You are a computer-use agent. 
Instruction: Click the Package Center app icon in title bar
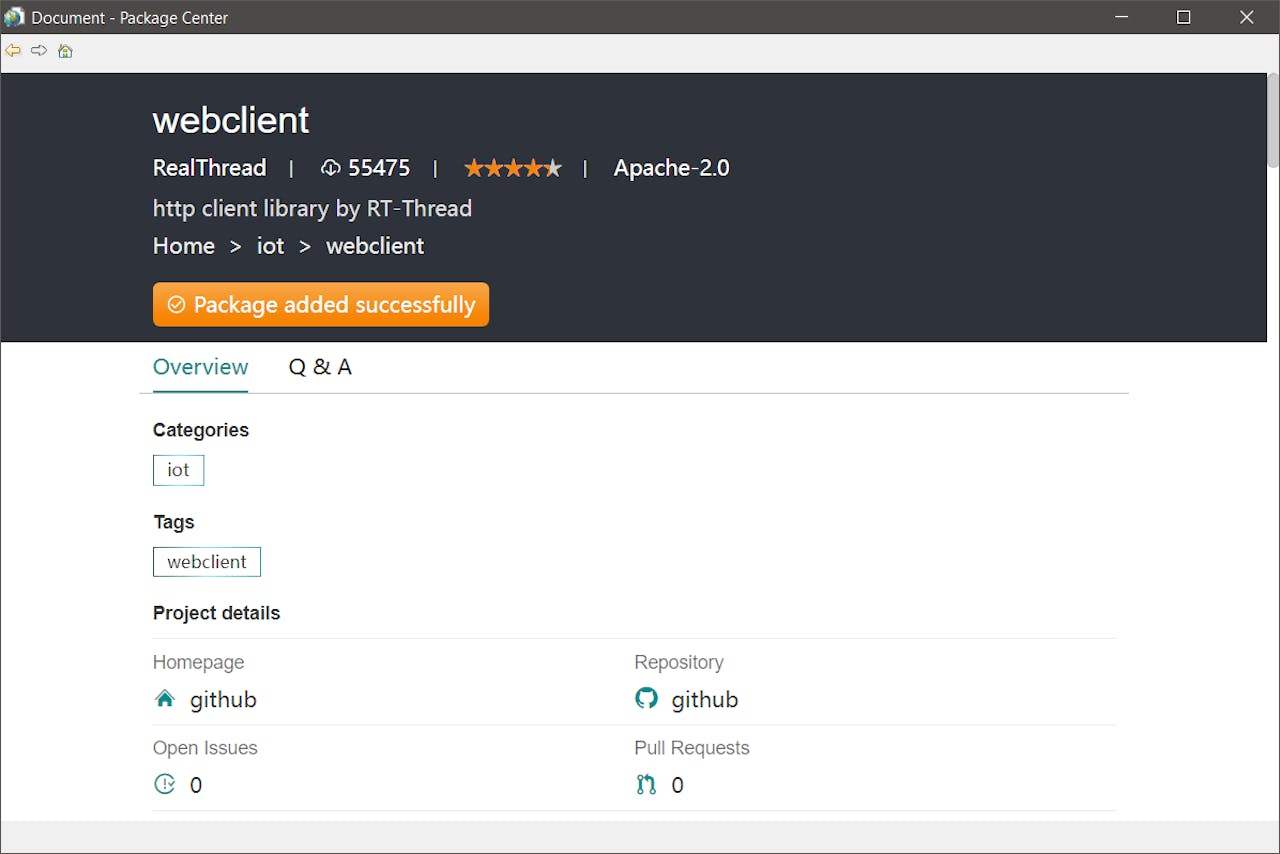coord(14,17)
